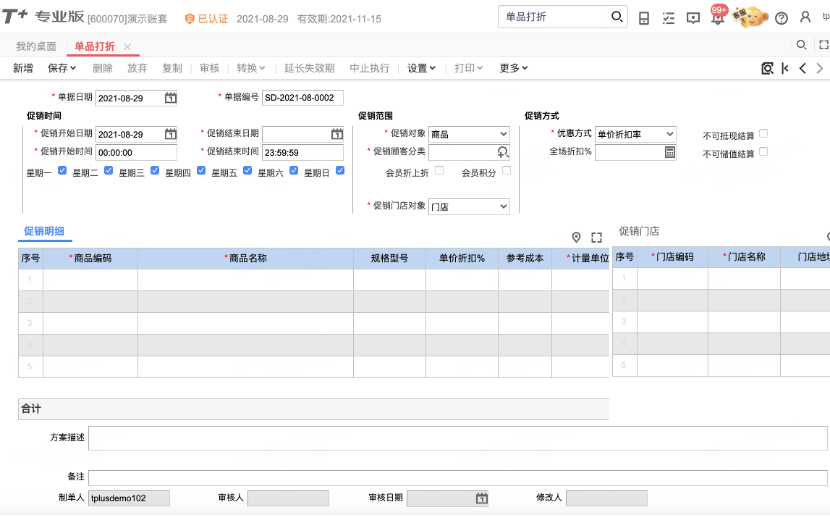Viewport: 830px width, 516px height.
Task: Click 审核 toolbar button
Action: point(209,68)
